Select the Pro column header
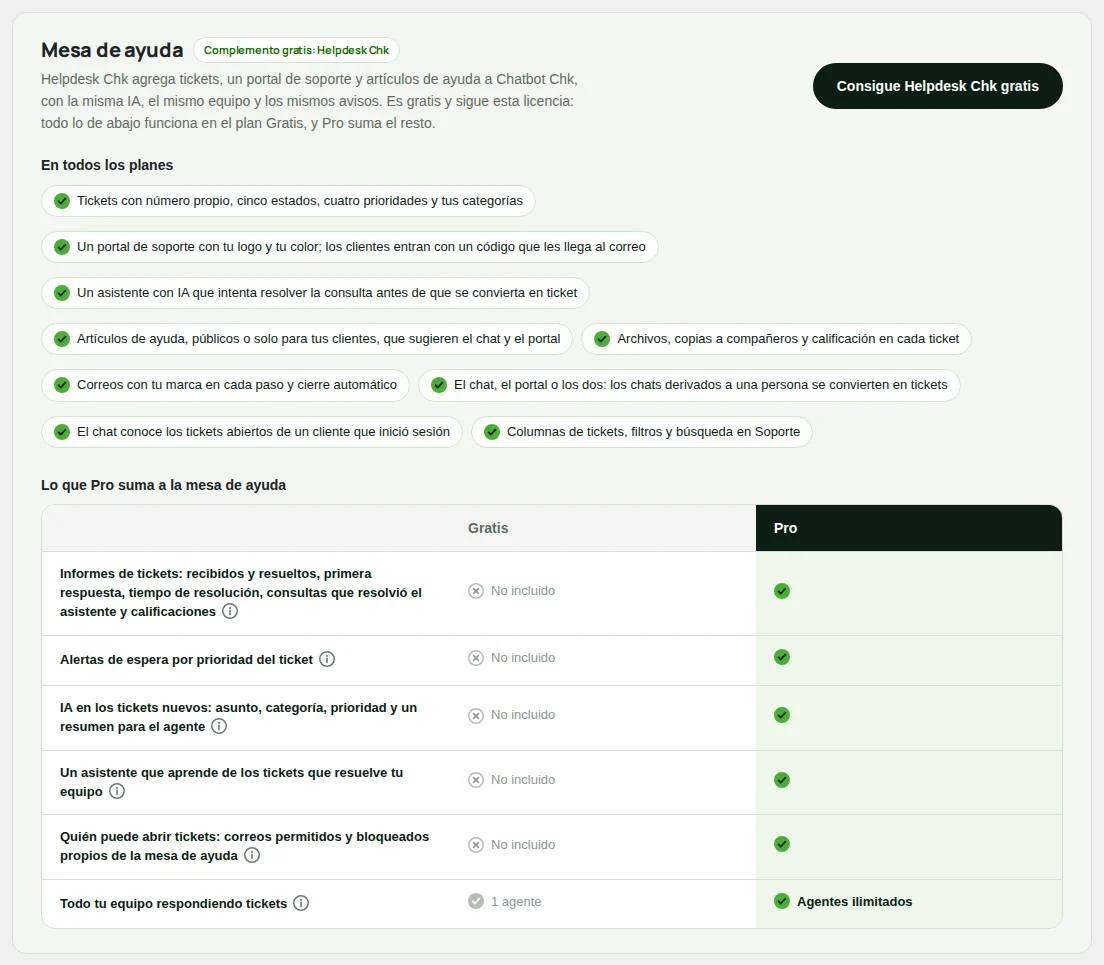This screenshot has width=1104, height=965. [x=908, y=528]
